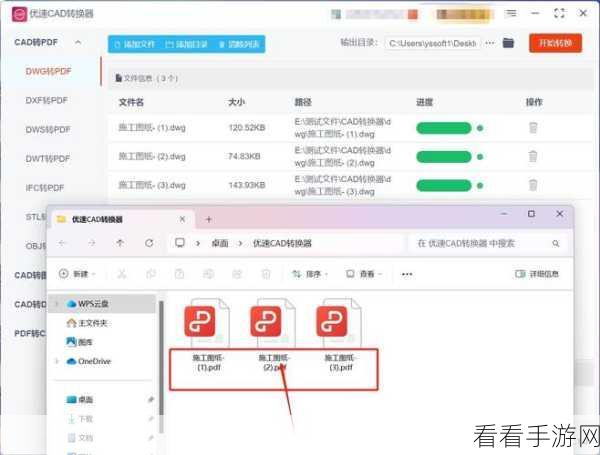
Task: Select DWG转PDF in the sidebar
Action: (49, 72)
